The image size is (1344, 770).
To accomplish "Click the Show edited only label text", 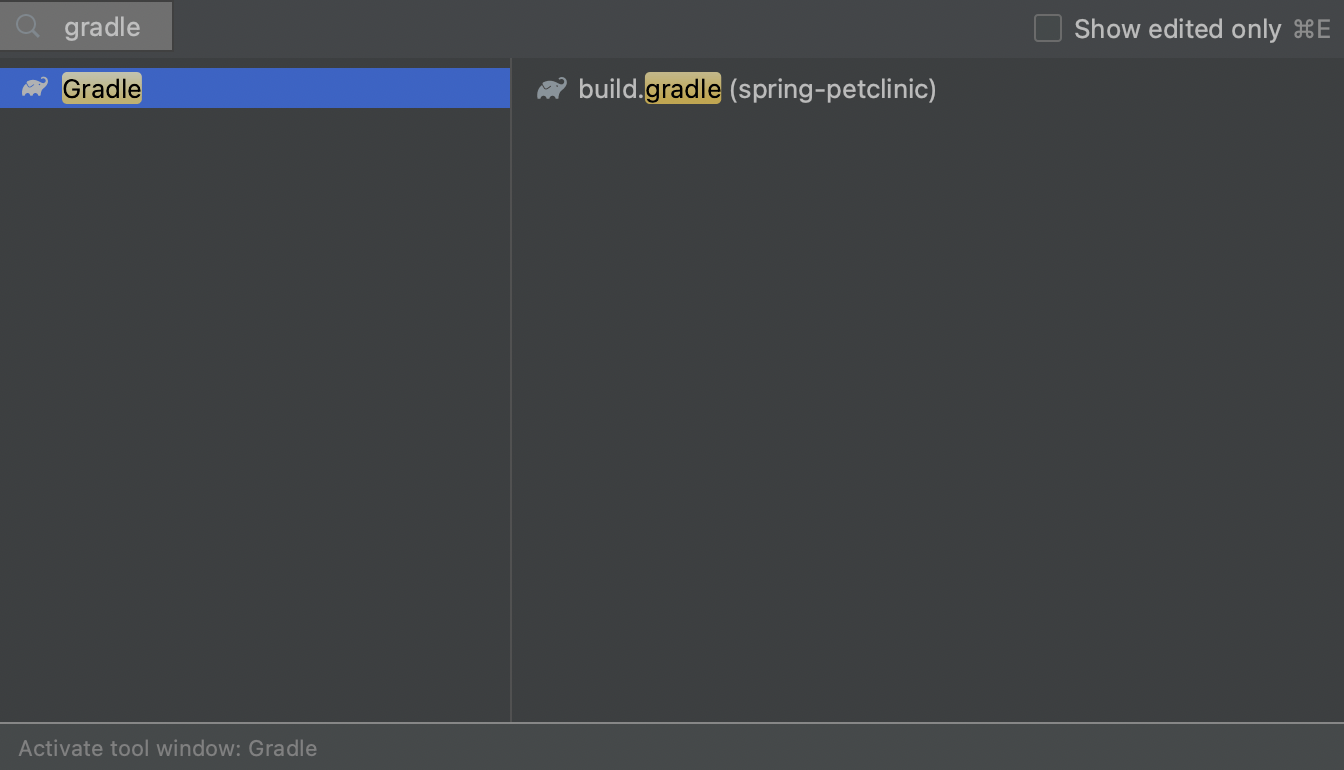I will 1178,28.
